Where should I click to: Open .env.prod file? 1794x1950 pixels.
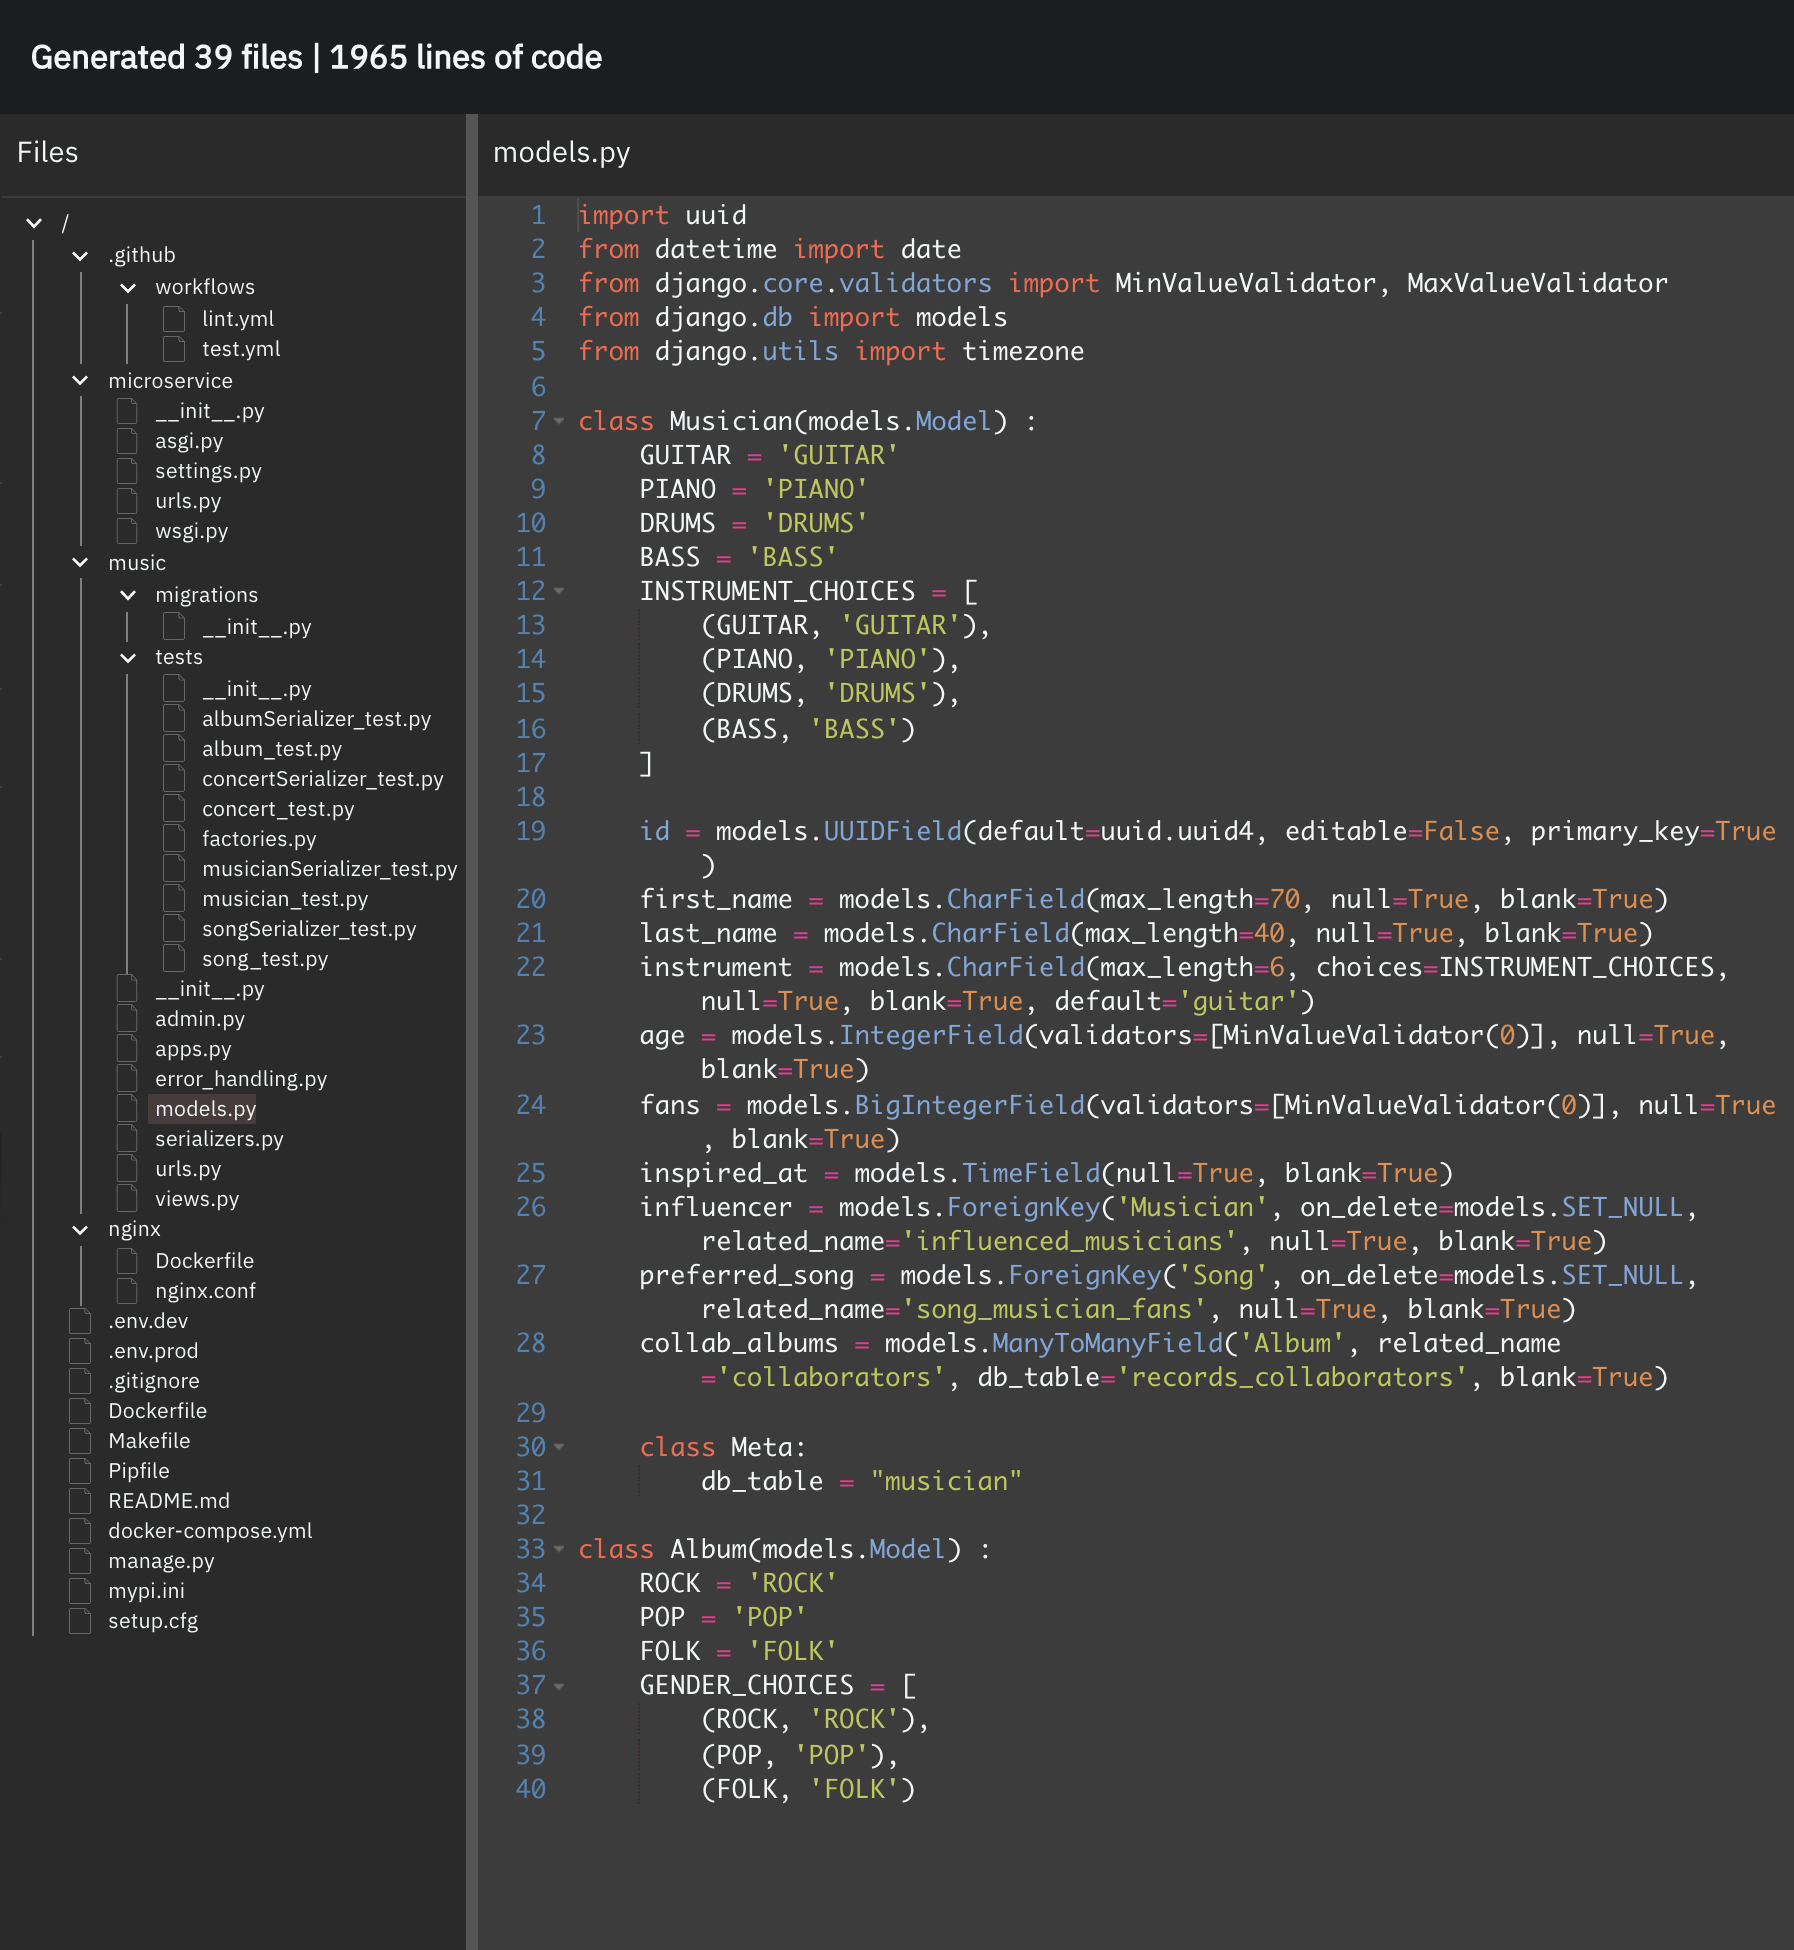153,1351
